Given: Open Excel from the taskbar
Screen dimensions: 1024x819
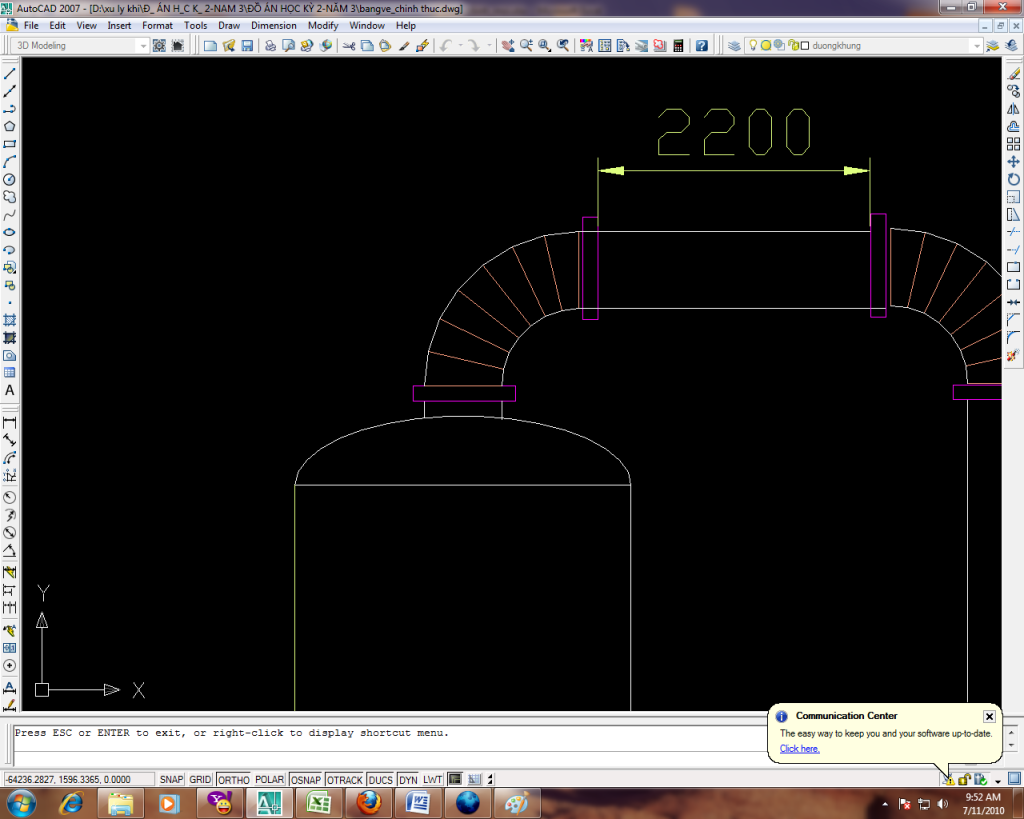Looking at the screenshot, I should pos(318,803).
